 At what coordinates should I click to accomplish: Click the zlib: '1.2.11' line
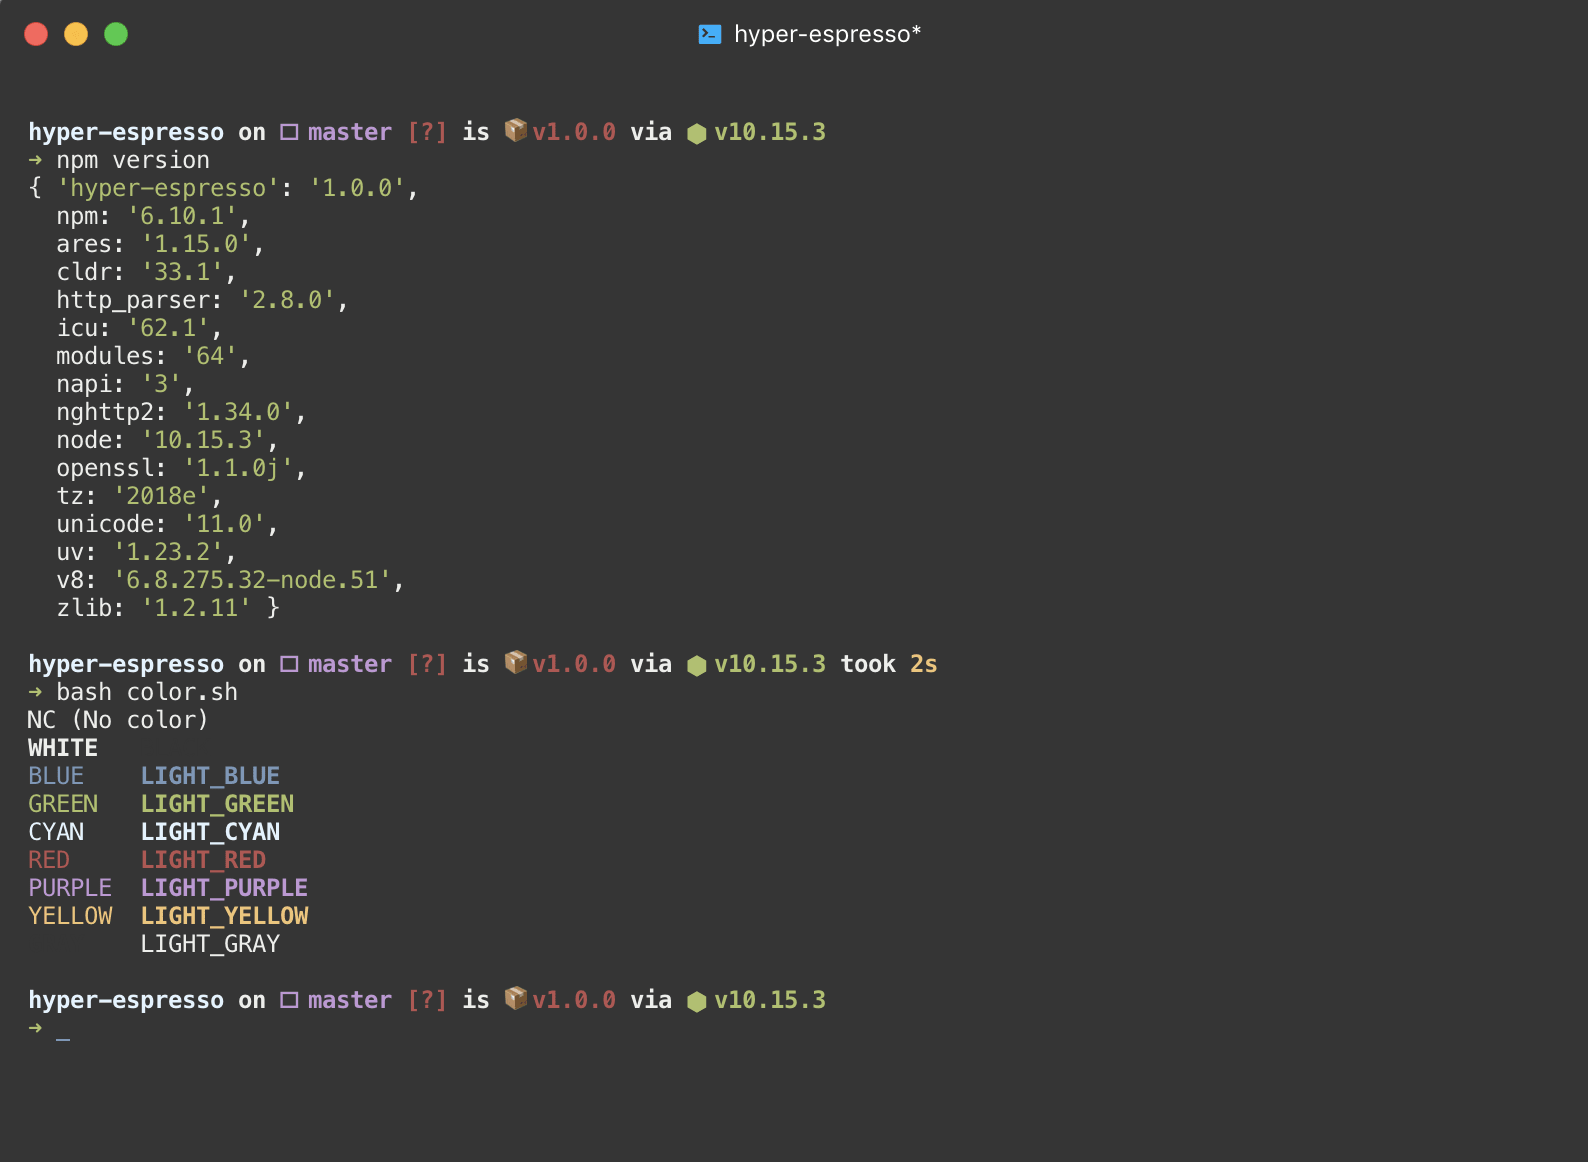click(x=168, y=608)
